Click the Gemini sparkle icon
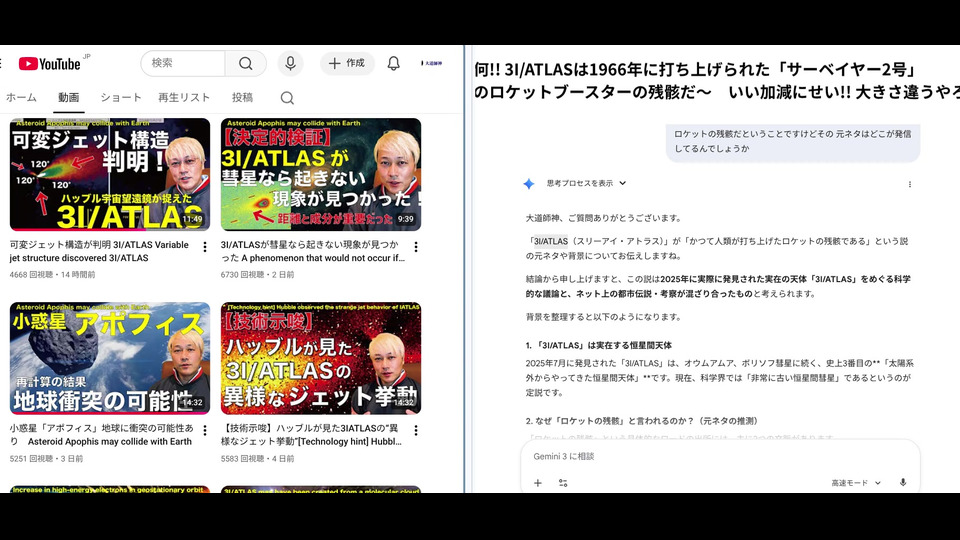This screenshot has width=960, height=540. [529, 184]
